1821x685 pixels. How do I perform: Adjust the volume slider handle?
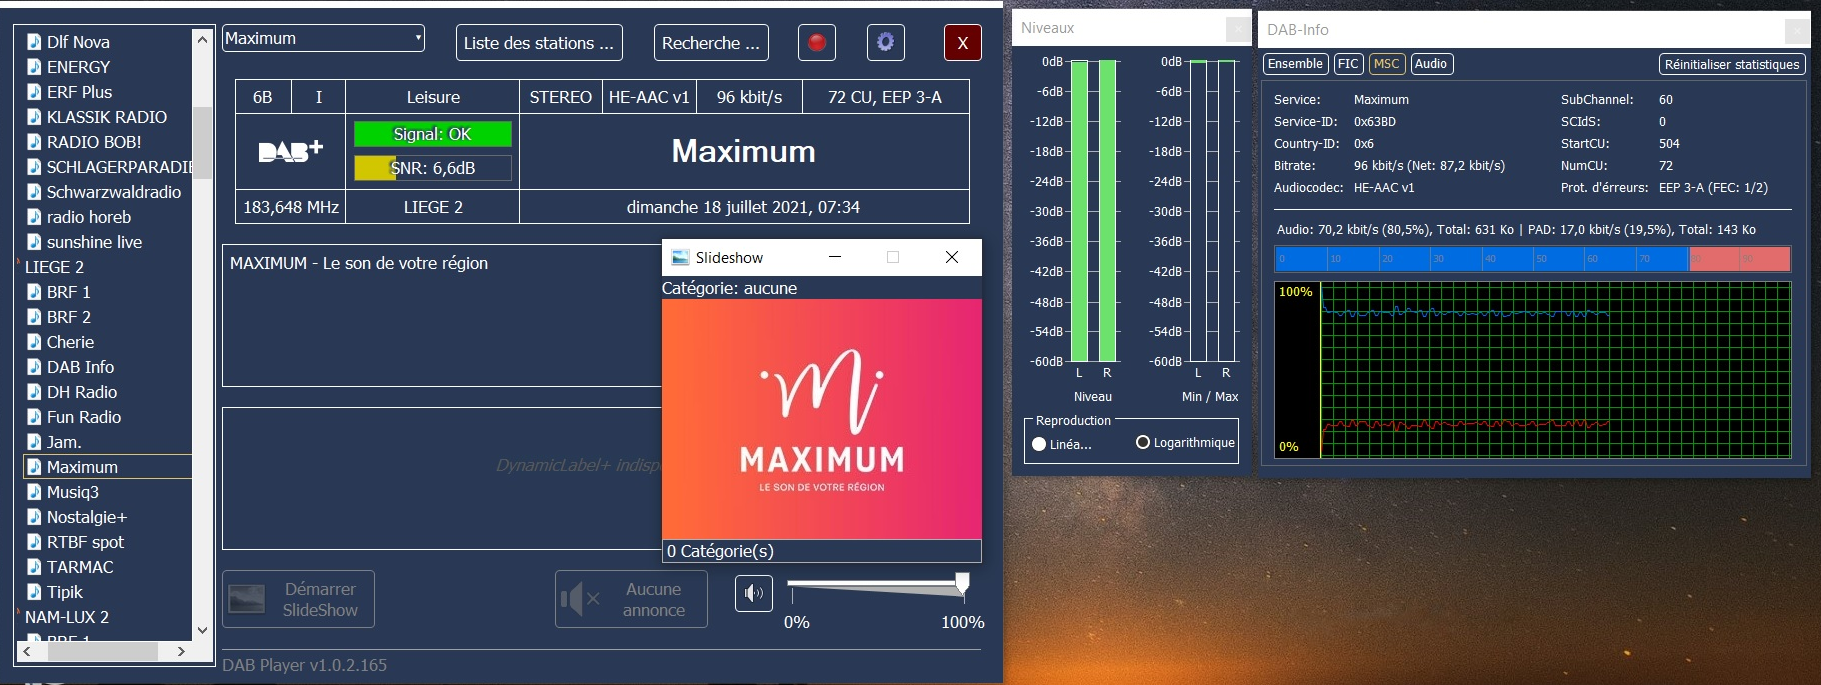click(962, 583)
